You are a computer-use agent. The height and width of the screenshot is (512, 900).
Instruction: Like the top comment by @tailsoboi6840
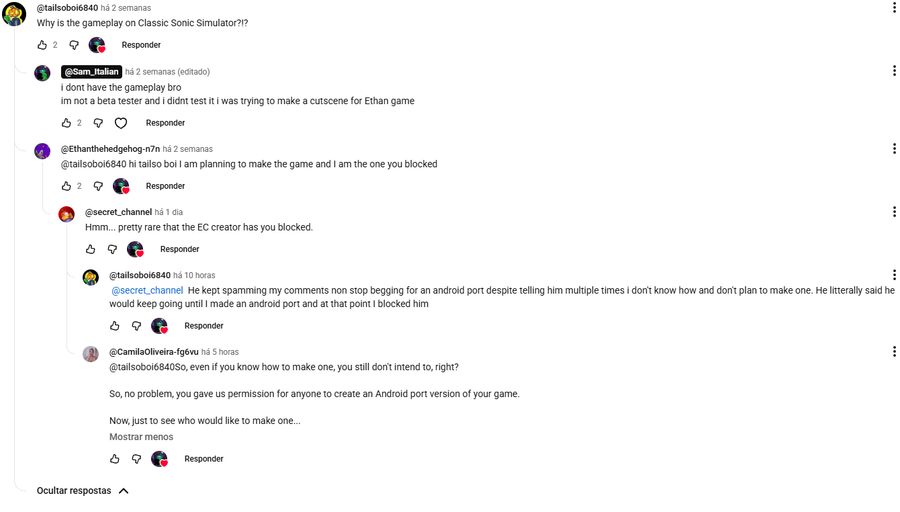click(x=42, y=45)
